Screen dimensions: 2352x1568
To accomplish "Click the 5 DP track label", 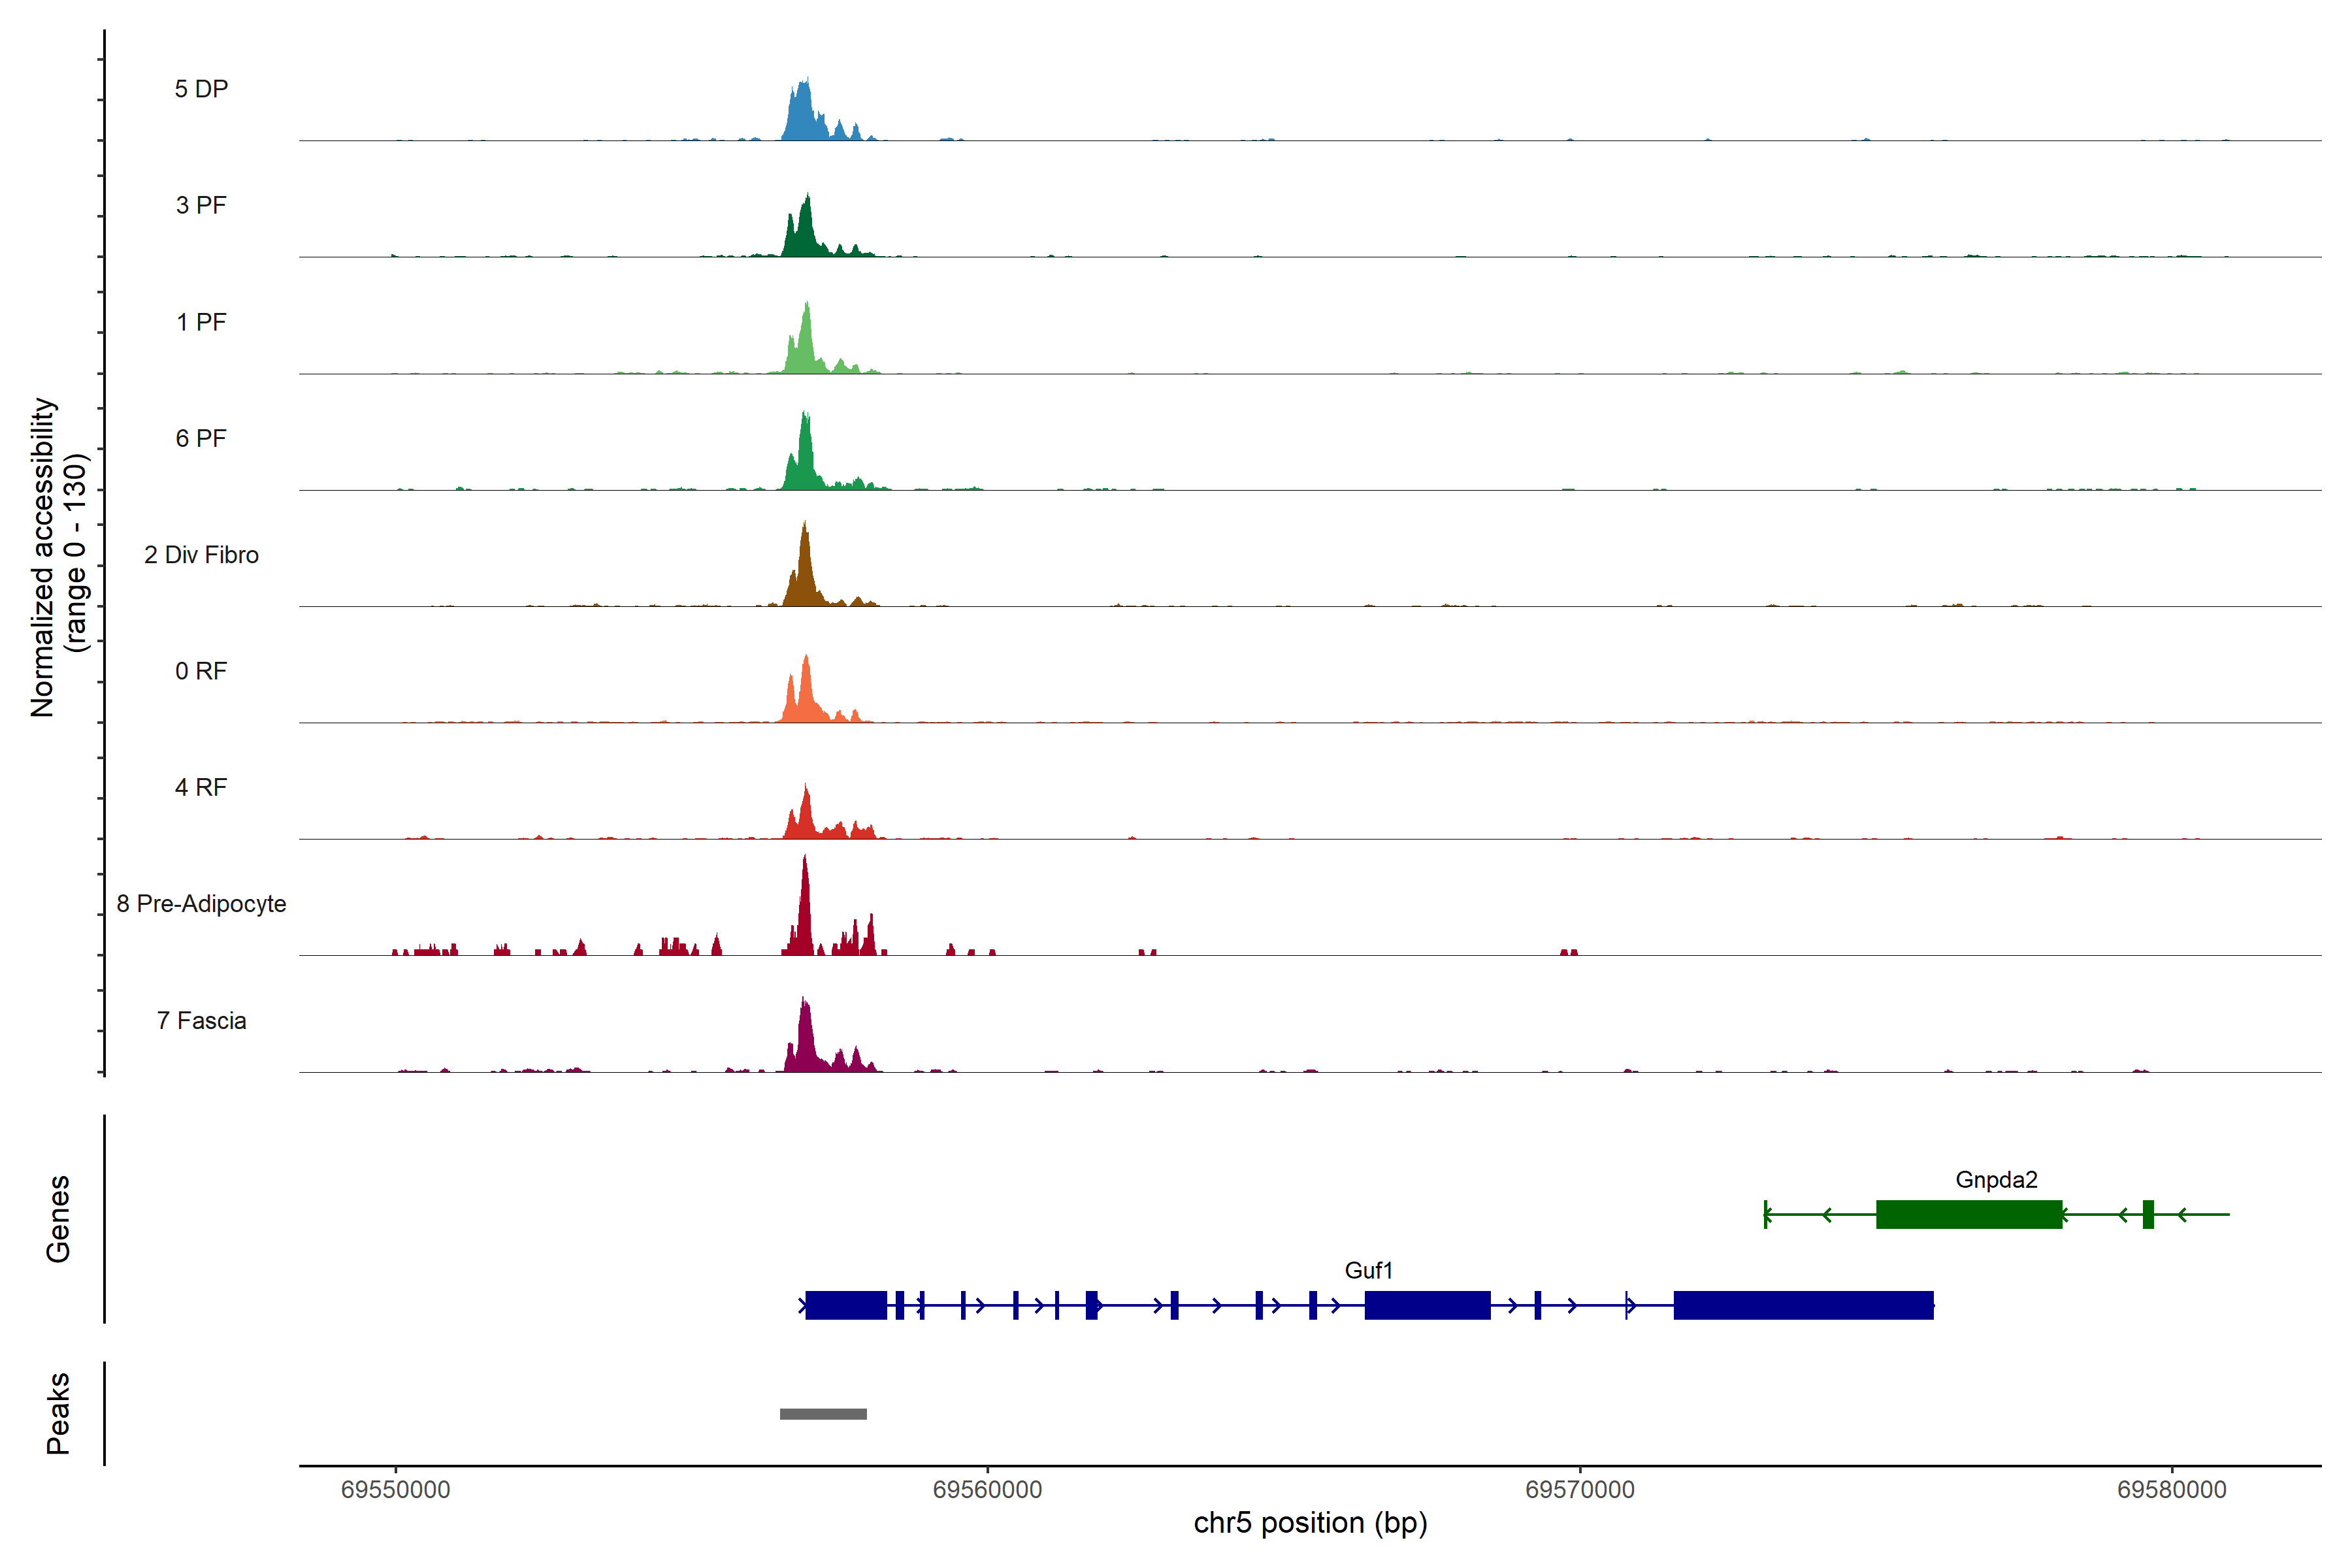I will pos(201,89).
